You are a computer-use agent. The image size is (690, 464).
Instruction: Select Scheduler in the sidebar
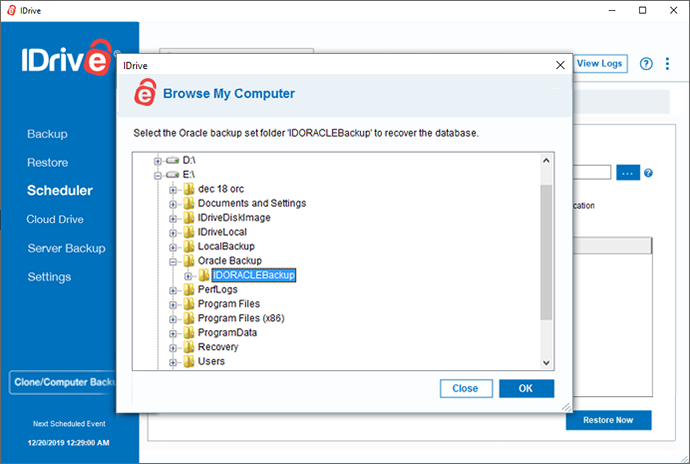(60, 191)
